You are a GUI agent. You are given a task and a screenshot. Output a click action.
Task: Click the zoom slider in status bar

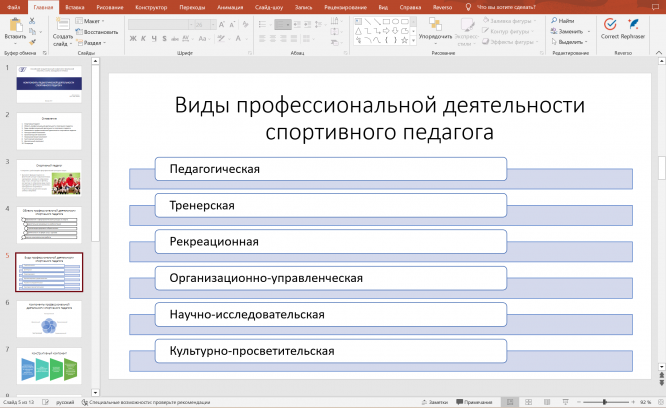603,401
